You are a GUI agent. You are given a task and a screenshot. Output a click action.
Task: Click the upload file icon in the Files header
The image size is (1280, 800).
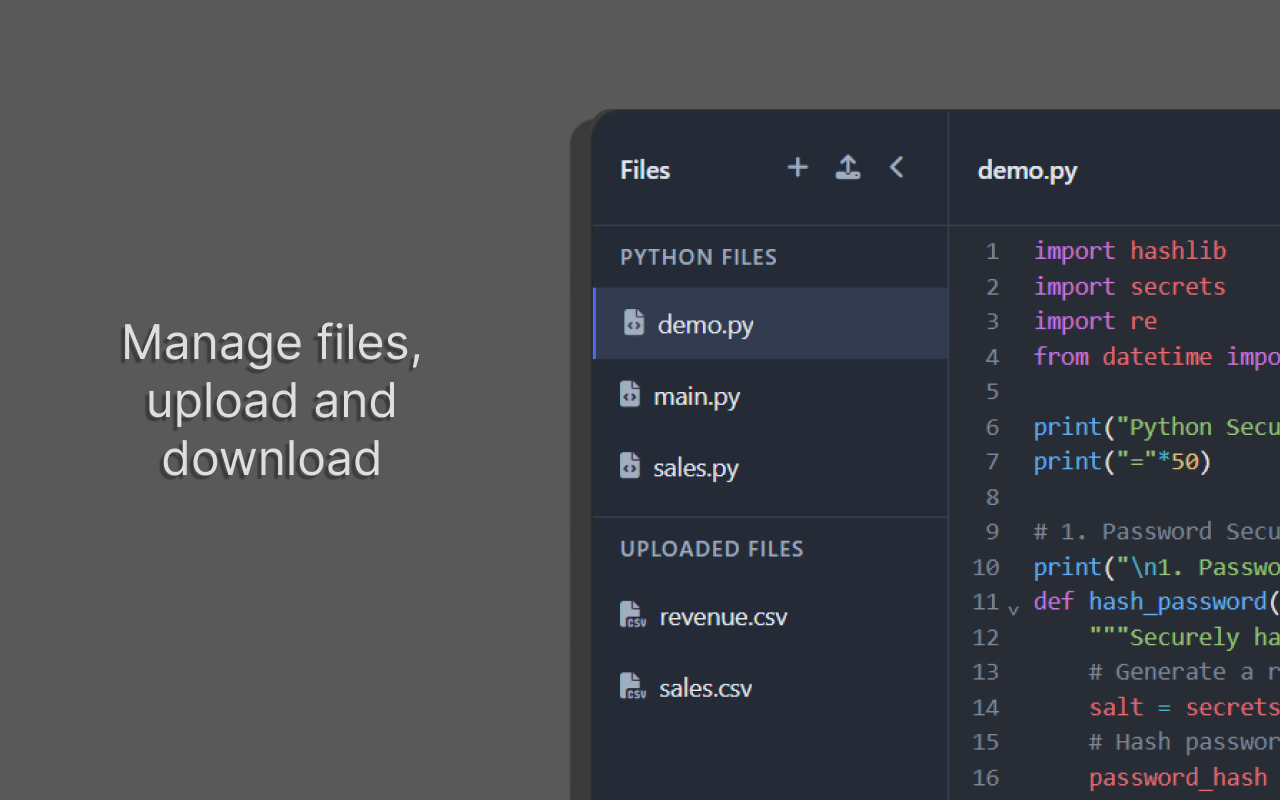(847, 168)
